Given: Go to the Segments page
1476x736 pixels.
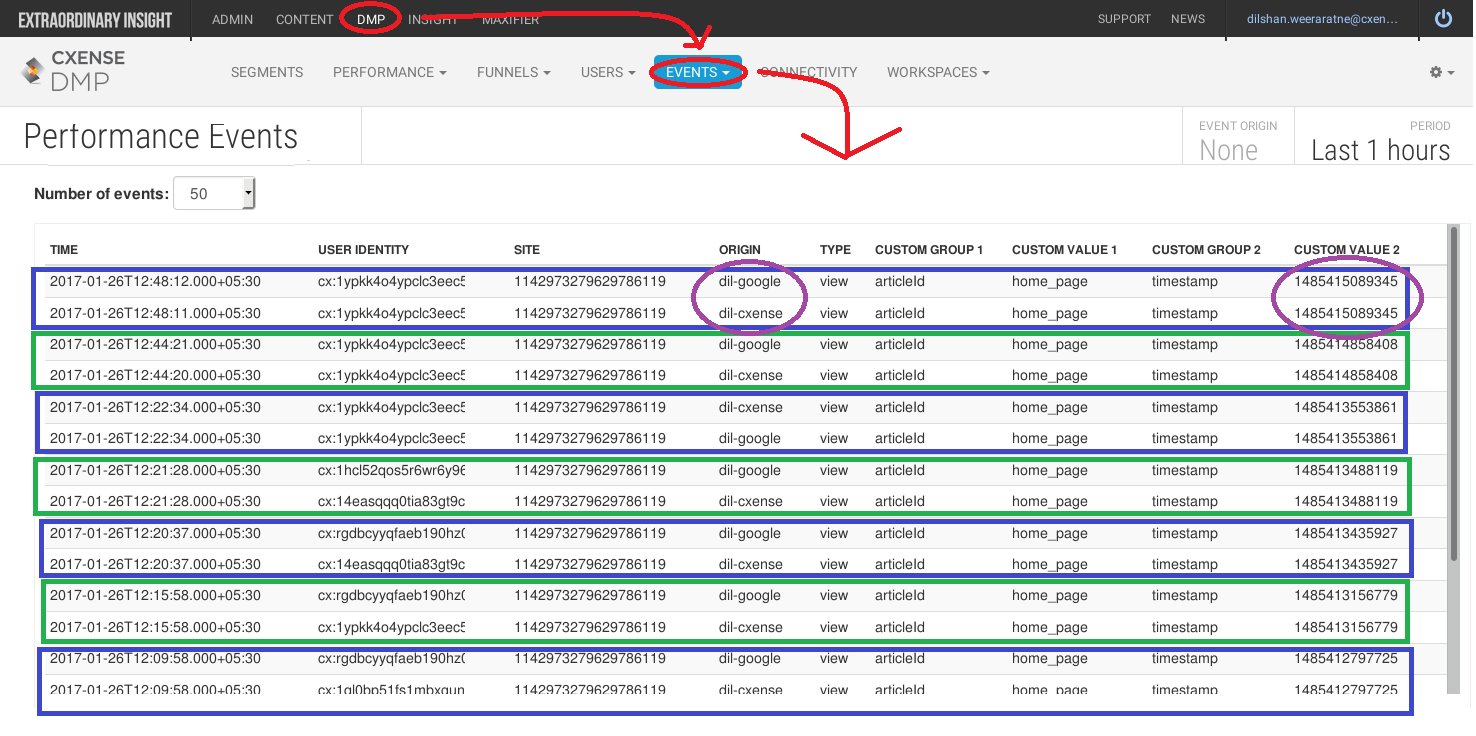Looking at the screenshot, I should click(267, 72).
